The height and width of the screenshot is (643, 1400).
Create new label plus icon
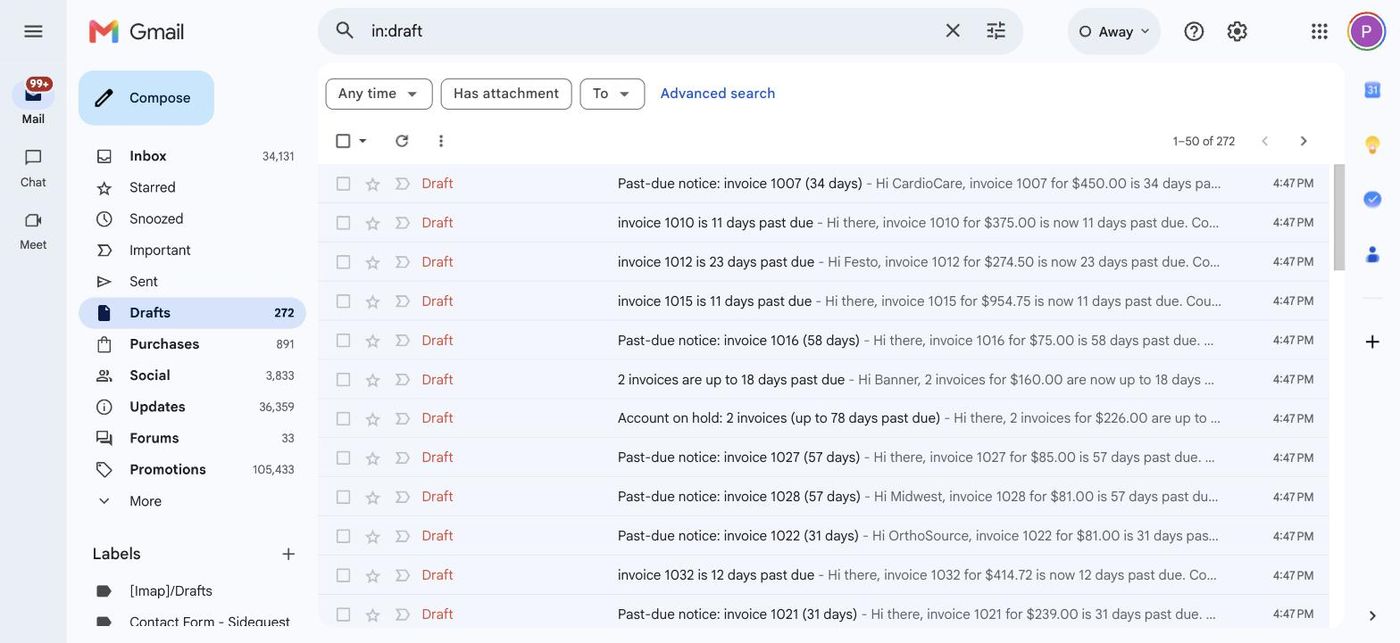[288, 554]
